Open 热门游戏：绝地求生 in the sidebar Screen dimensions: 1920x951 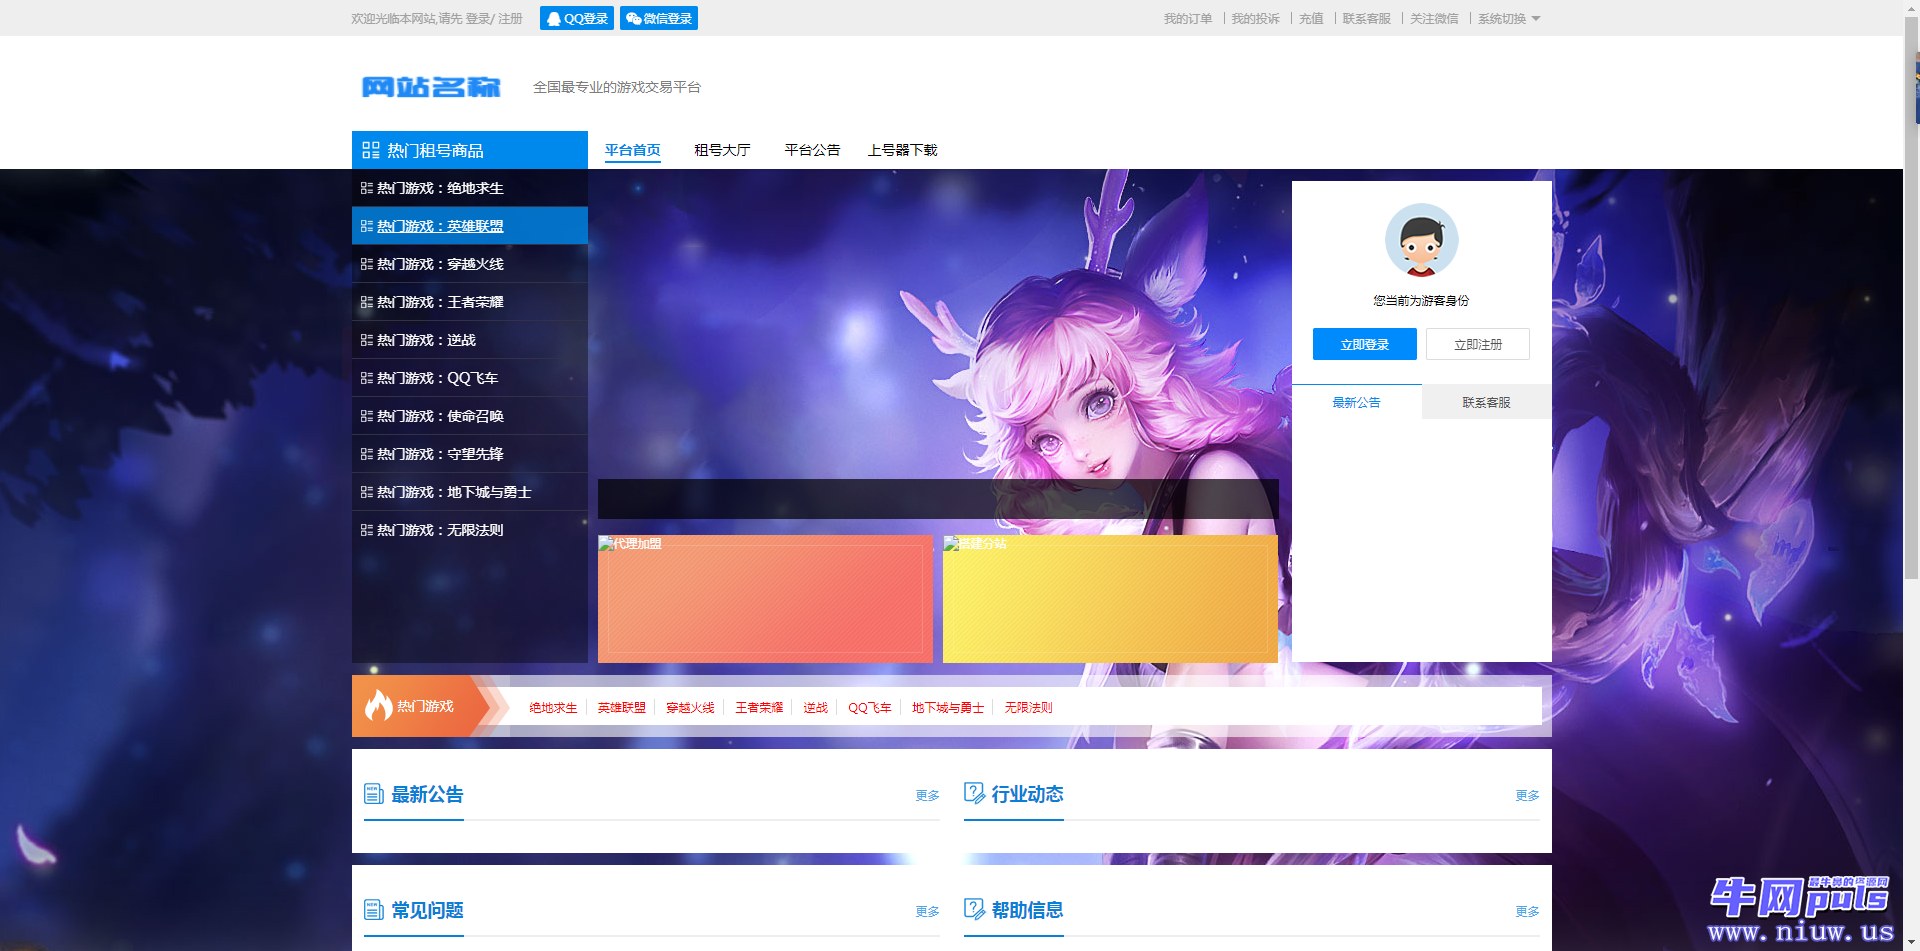(470, 188)
